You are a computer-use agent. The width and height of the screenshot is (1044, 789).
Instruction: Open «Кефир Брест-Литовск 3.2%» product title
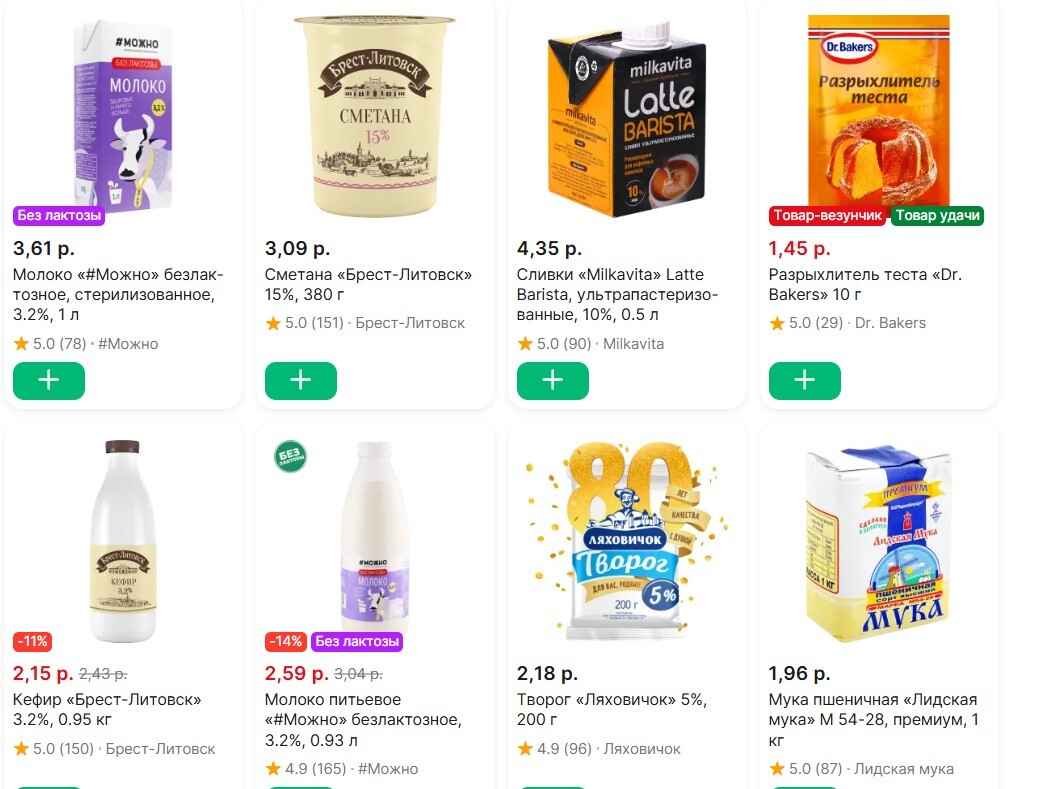(x=107, y=709)
